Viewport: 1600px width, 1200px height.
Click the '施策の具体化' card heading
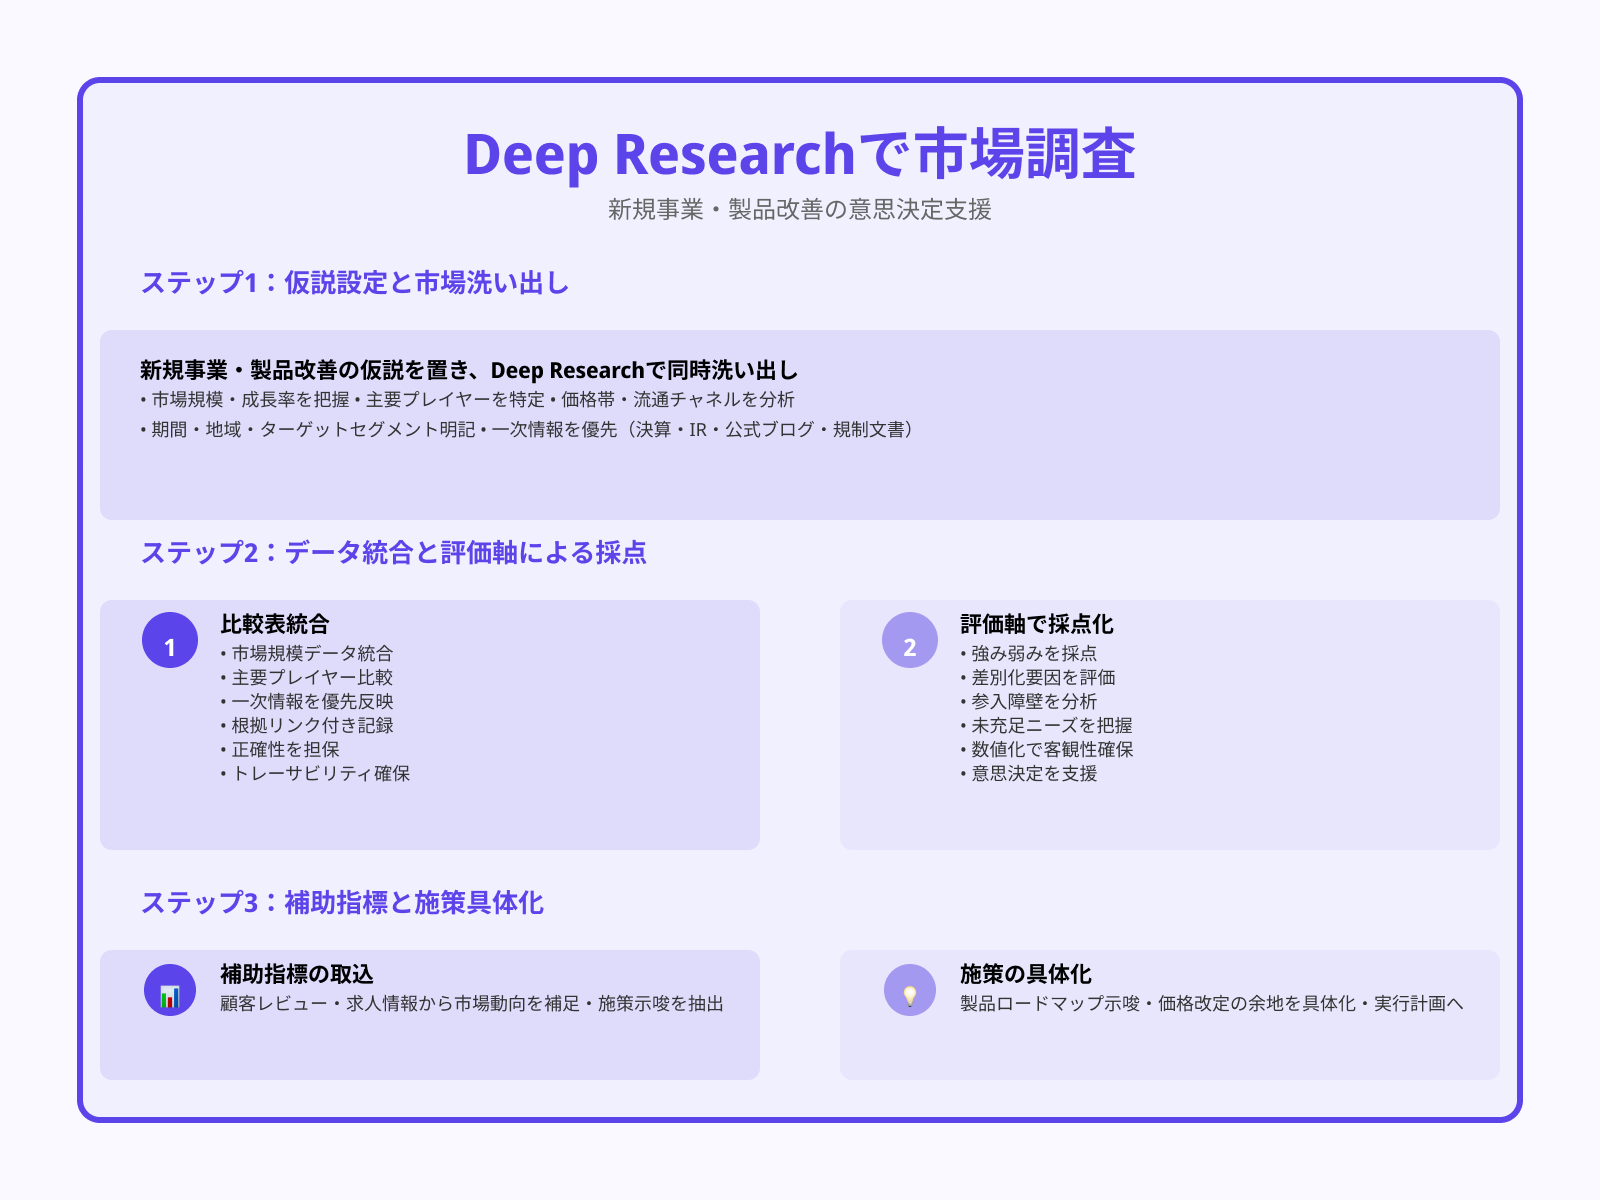1026,974
